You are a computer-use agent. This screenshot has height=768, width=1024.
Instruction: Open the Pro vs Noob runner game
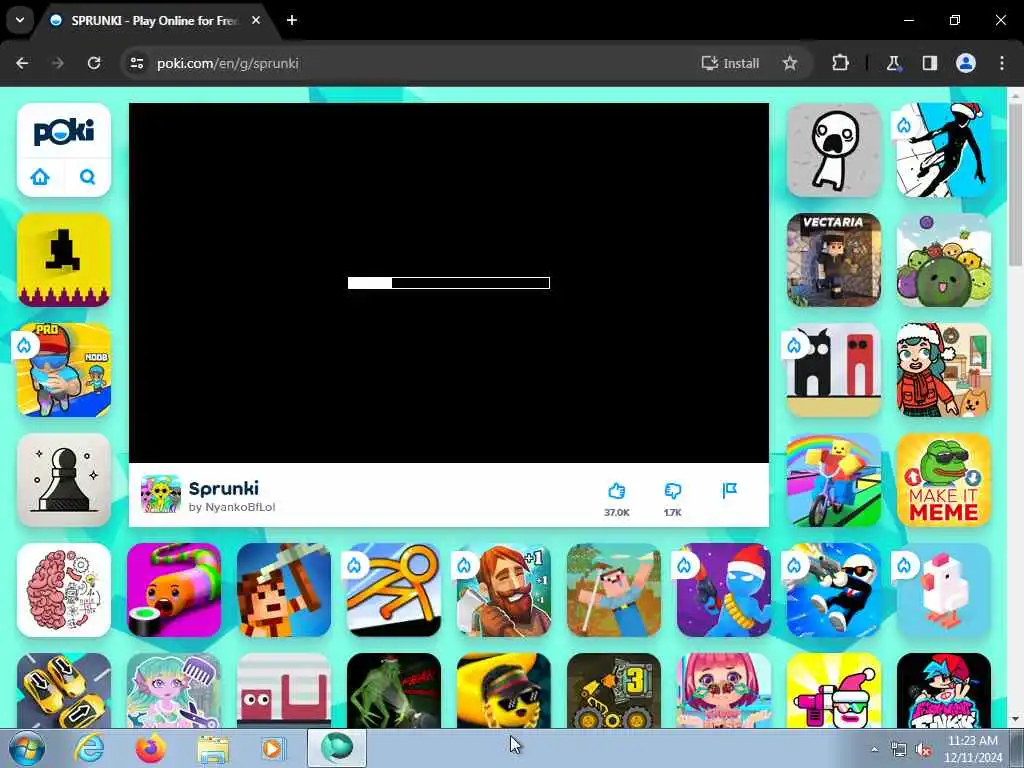[x=64, y=370]
